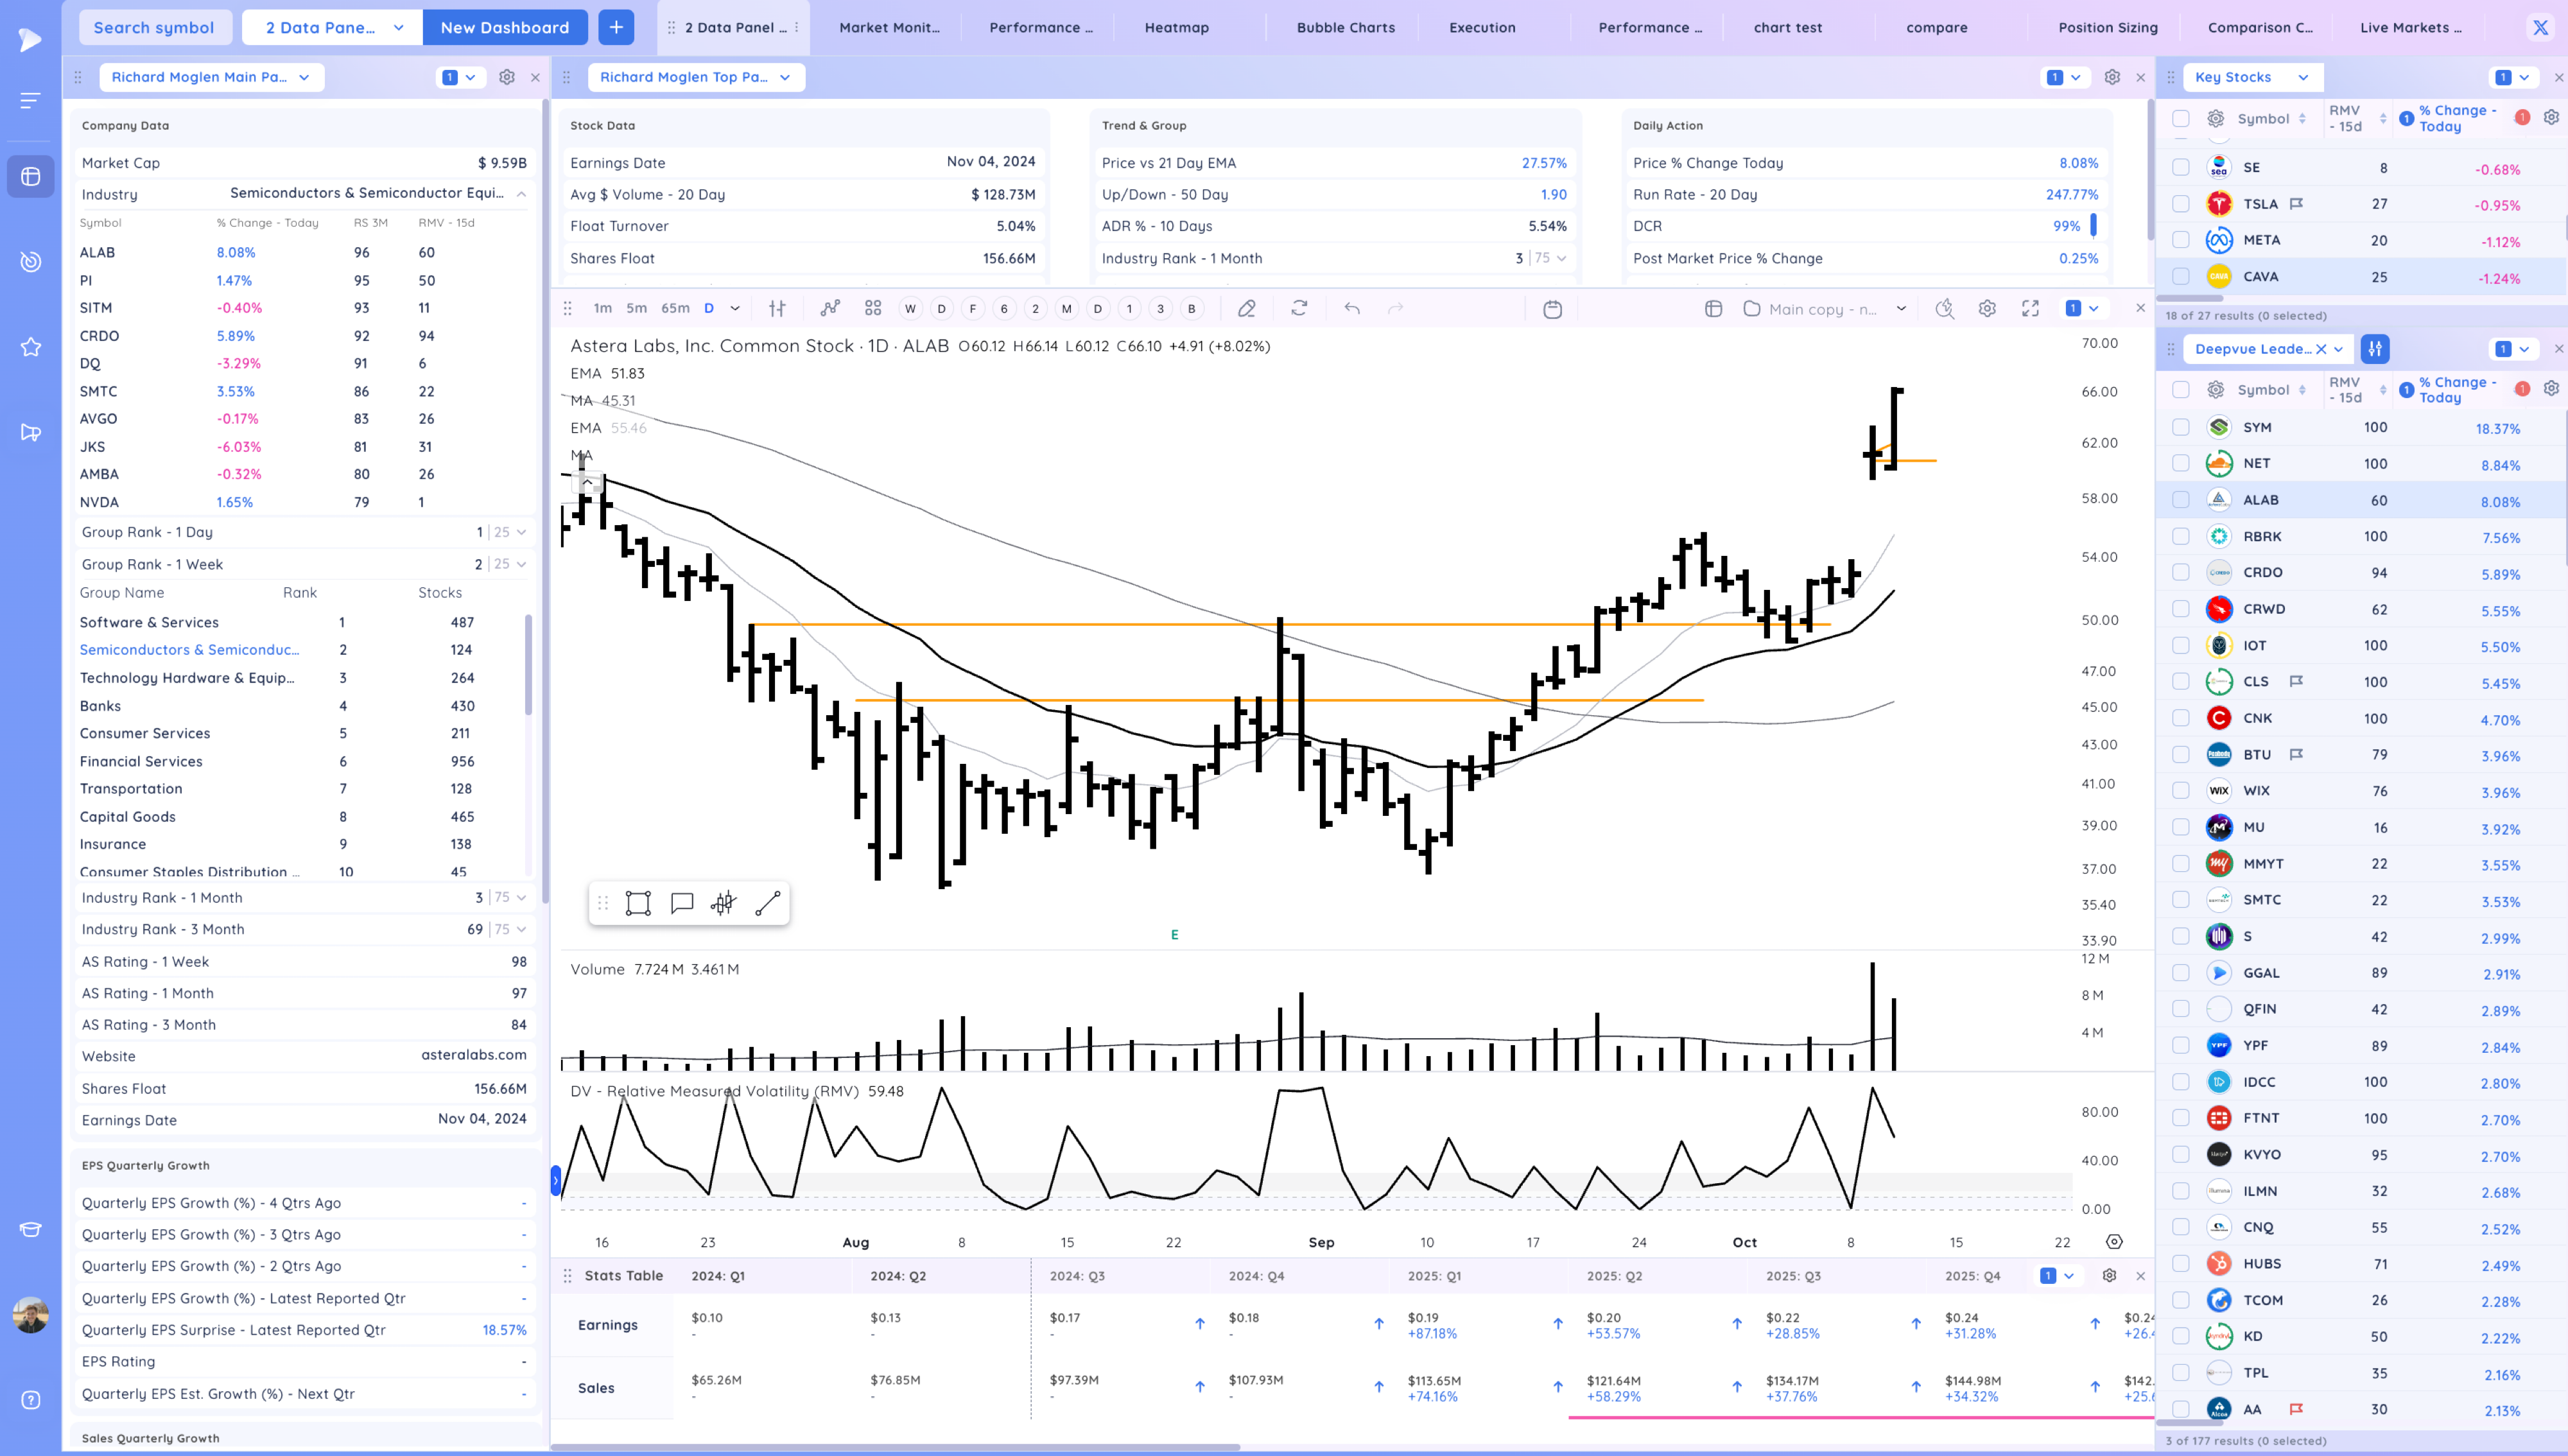Viewport: 2568px width, 1456px height.
Task: Open the Bubble Charts tab
Action: (1345, 27)
